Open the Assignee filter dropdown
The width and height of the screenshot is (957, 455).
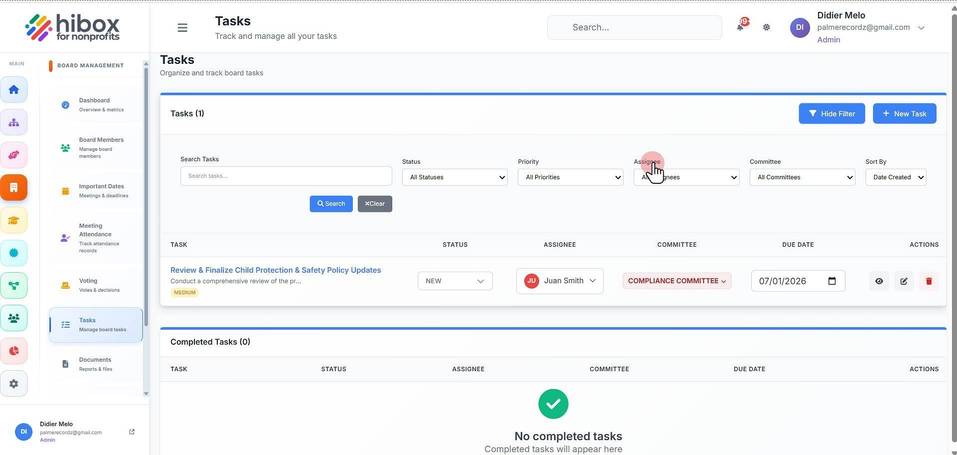687,177
